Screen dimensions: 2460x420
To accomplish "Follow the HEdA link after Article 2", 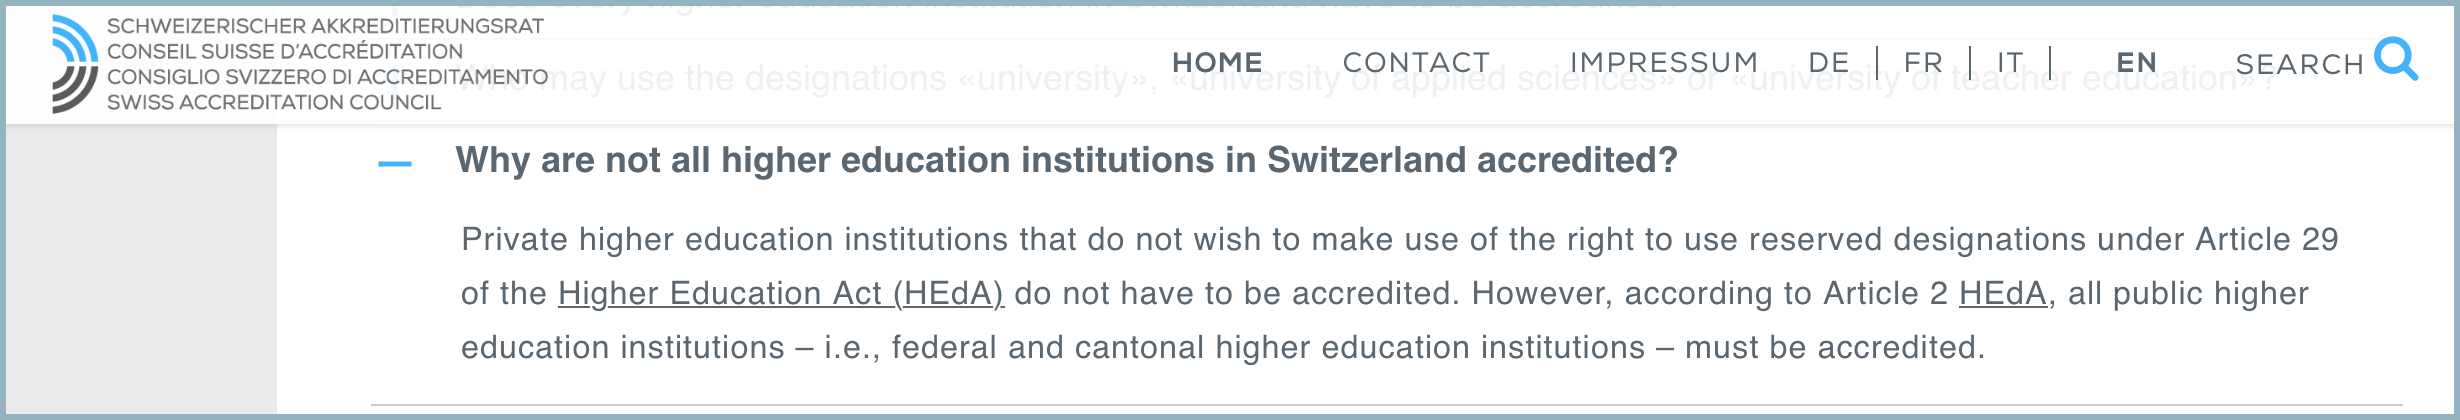I will (x=2002, y=293).
